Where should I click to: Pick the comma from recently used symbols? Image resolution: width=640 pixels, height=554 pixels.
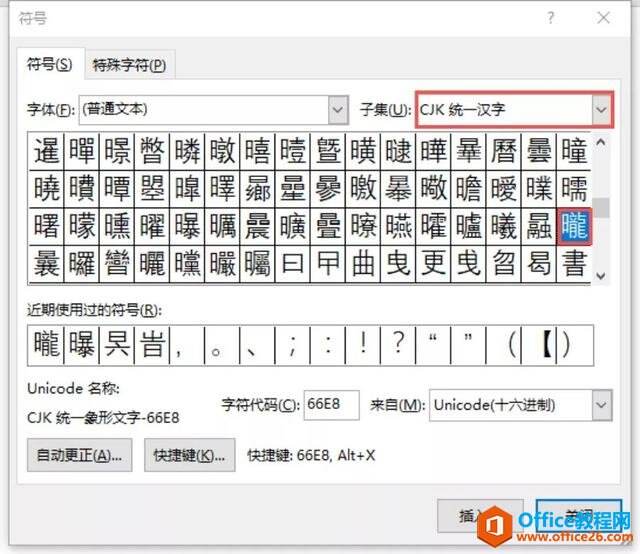[187, 345]
